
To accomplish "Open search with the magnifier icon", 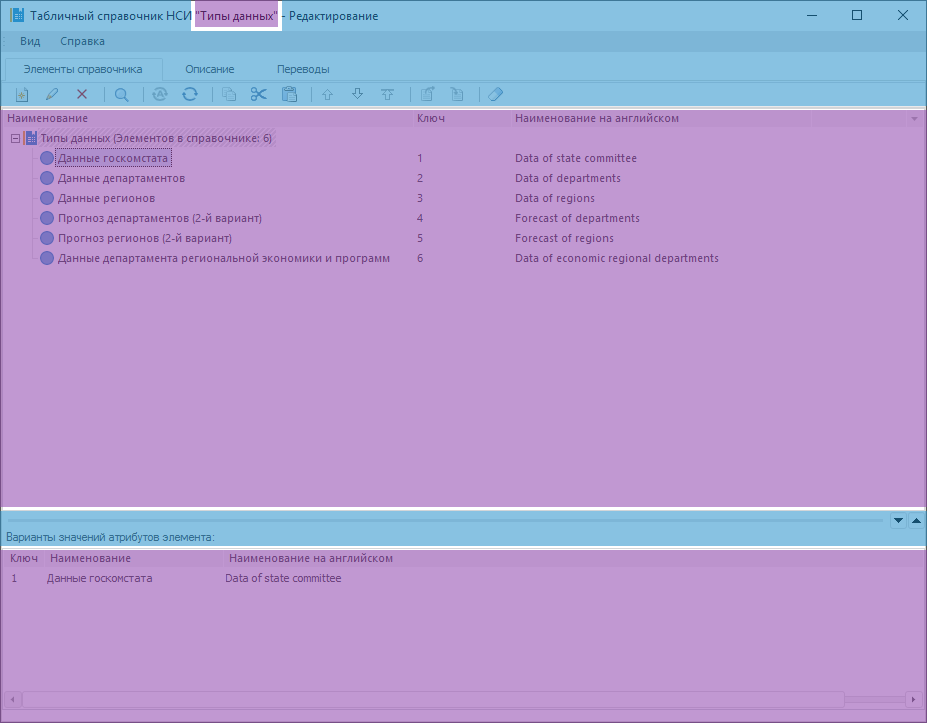I will 121,94.
